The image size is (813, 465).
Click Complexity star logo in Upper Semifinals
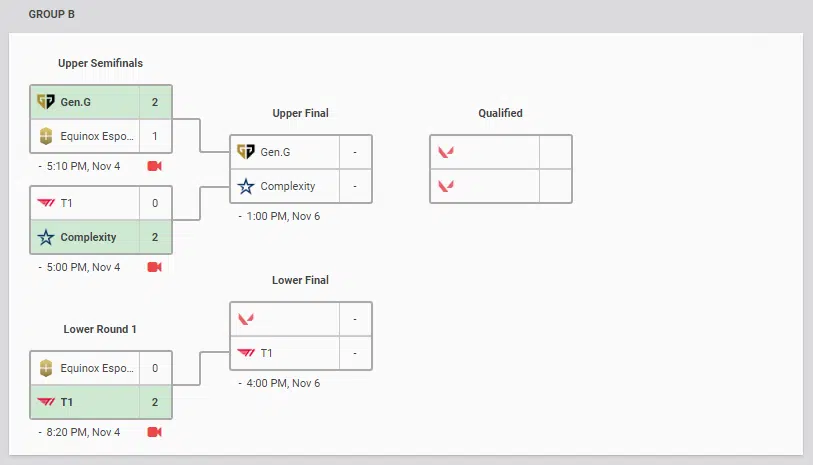[x=45, y=237]
